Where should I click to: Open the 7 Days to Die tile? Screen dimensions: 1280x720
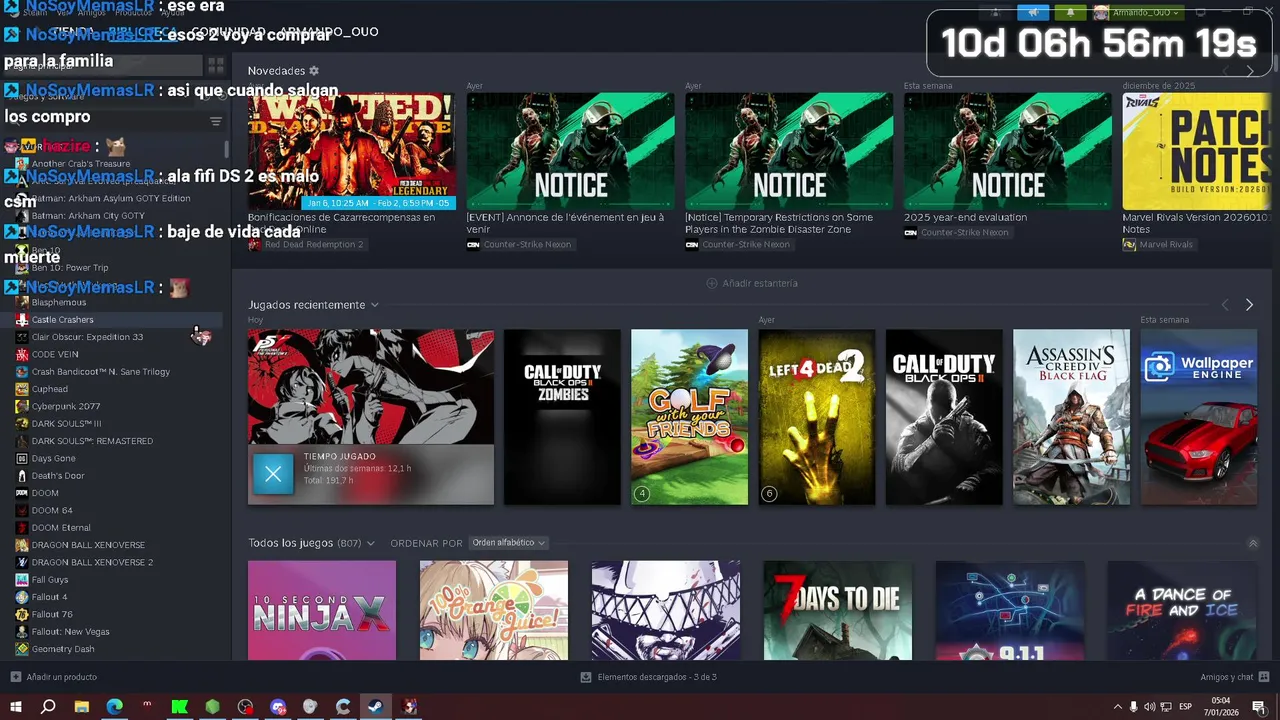point(838,610)
